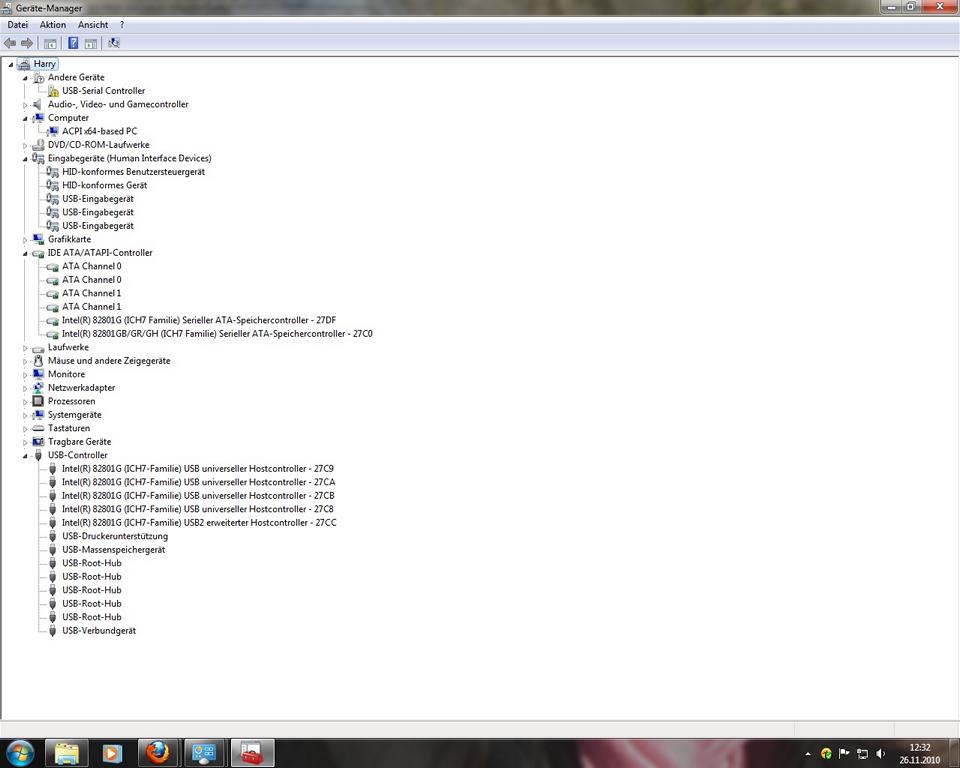This screenshot has width=960, height=768.
Task: Show hidden tray icons arrow
Action: point(808,754)
